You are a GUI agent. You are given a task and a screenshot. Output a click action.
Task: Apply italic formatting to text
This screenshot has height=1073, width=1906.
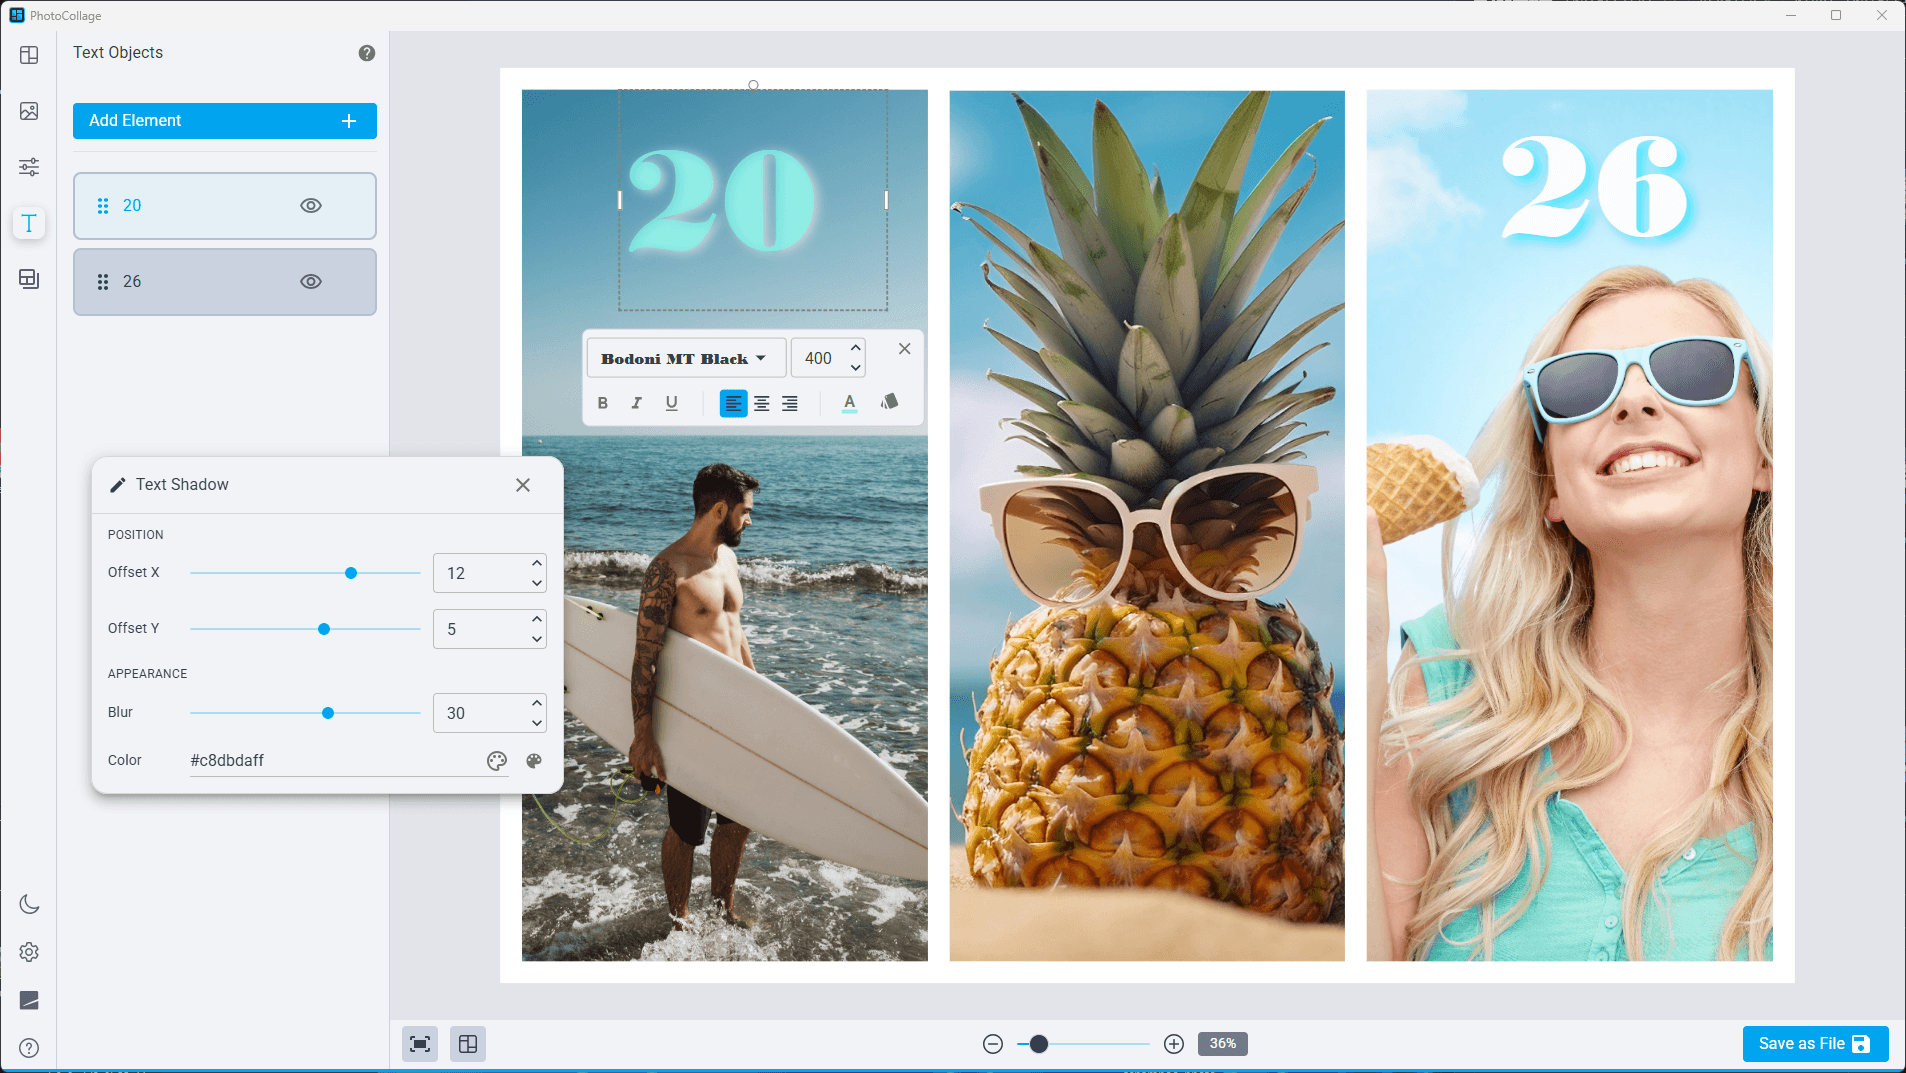point(636,403)
